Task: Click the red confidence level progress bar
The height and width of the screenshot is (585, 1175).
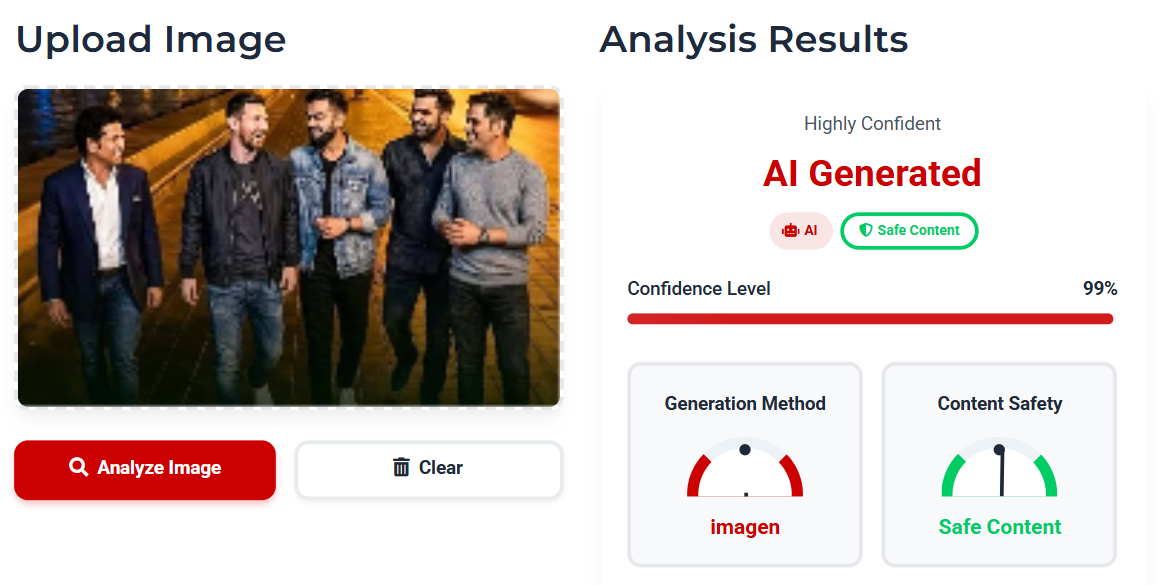Action: (870, 319)
